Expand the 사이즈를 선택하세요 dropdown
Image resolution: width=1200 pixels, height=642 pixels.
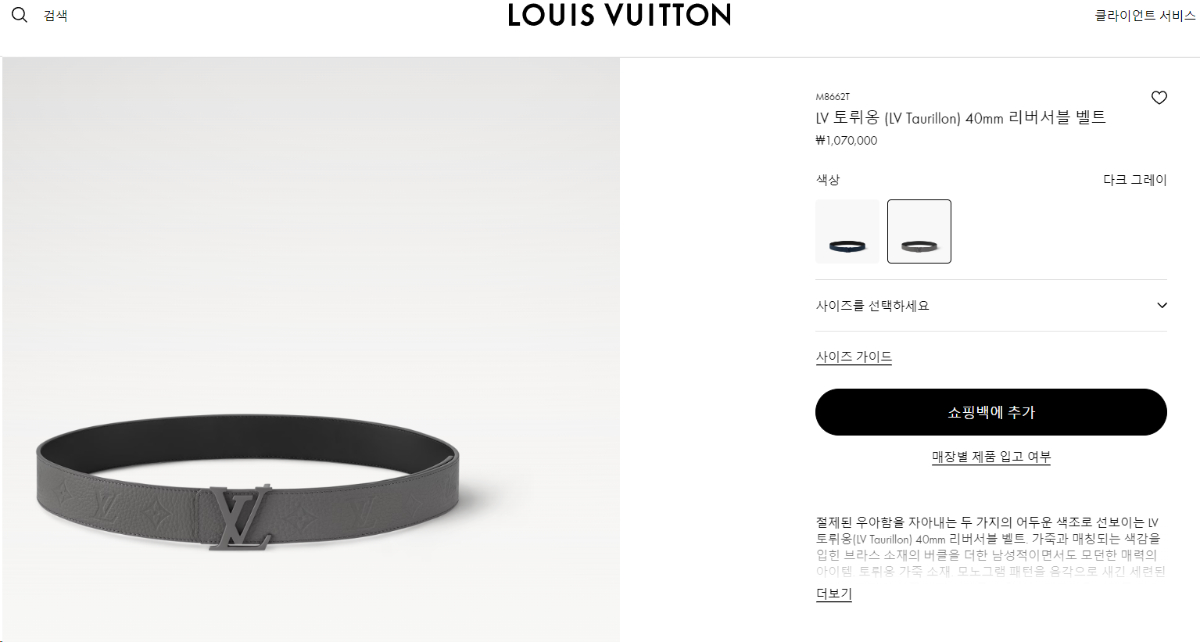991,306
